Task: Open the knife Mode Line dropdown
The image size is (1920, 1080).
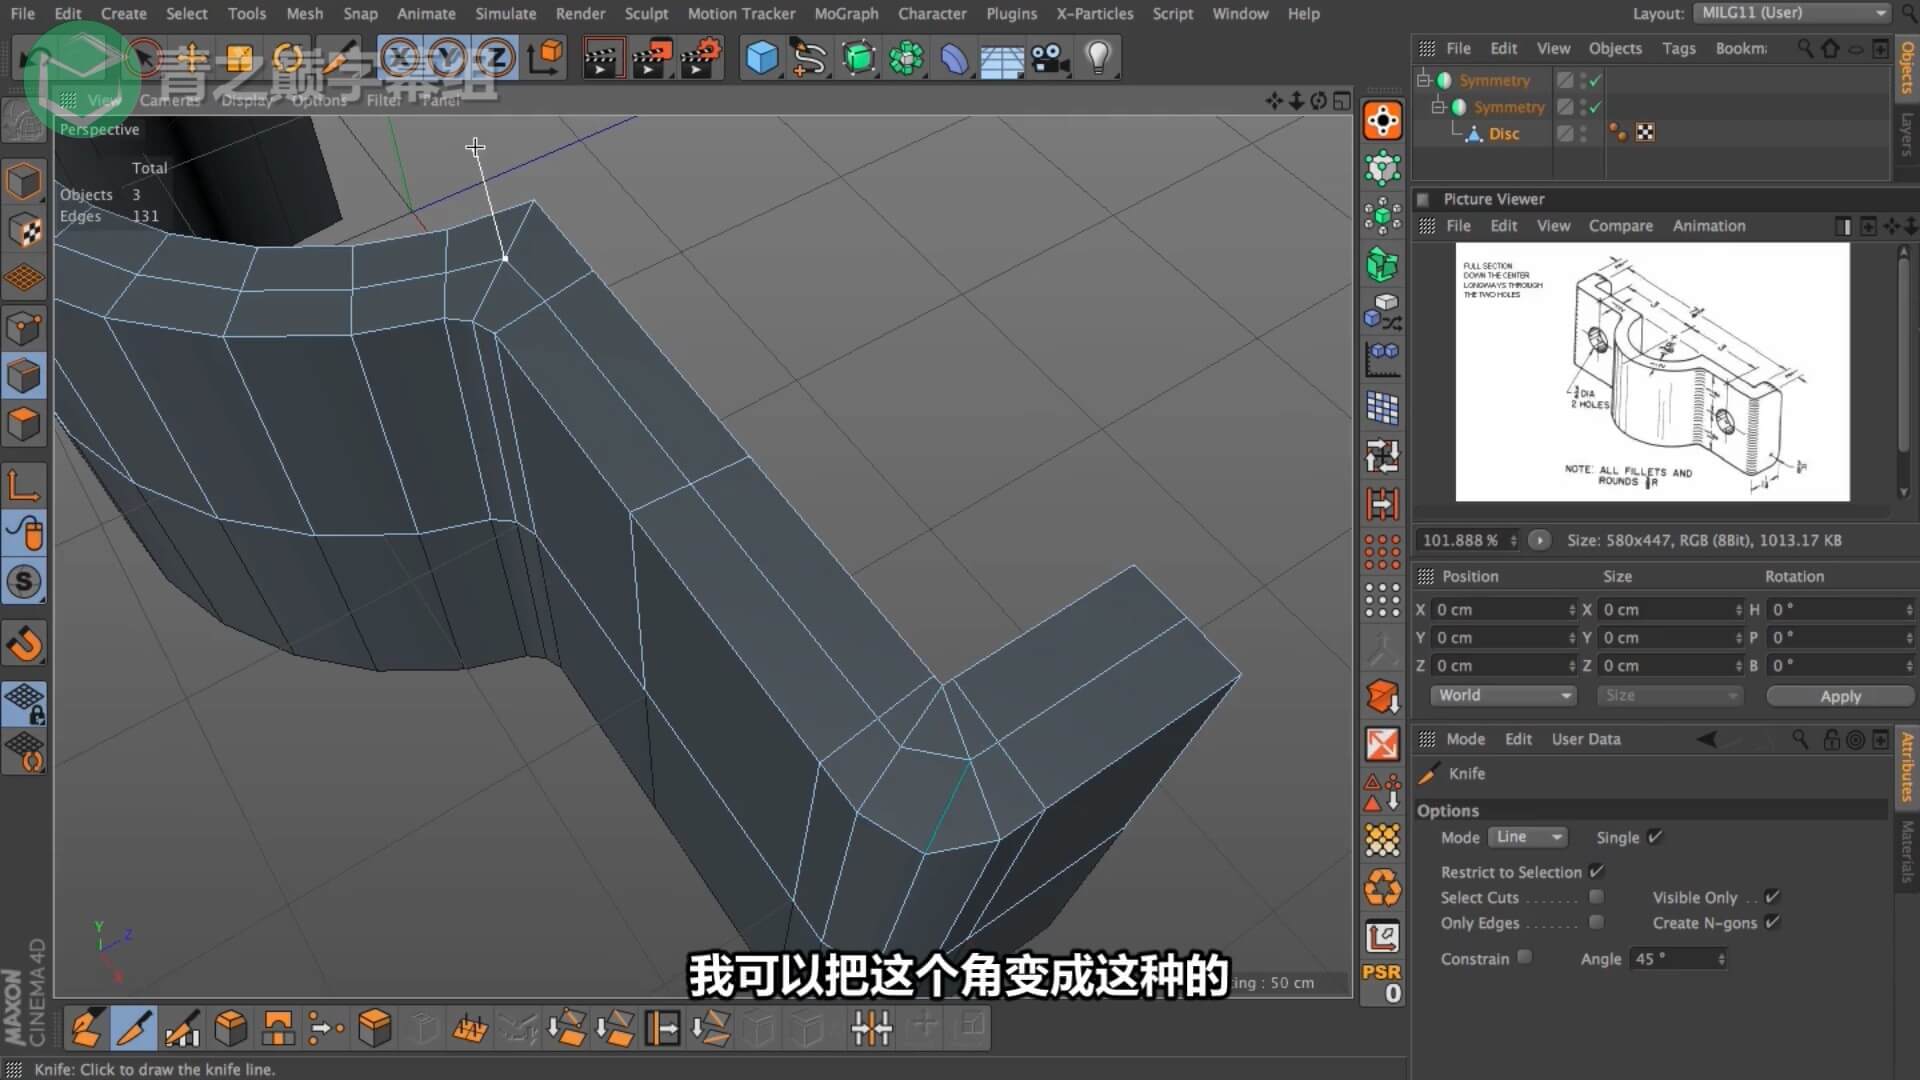Action: click(x=1528, y=837)
